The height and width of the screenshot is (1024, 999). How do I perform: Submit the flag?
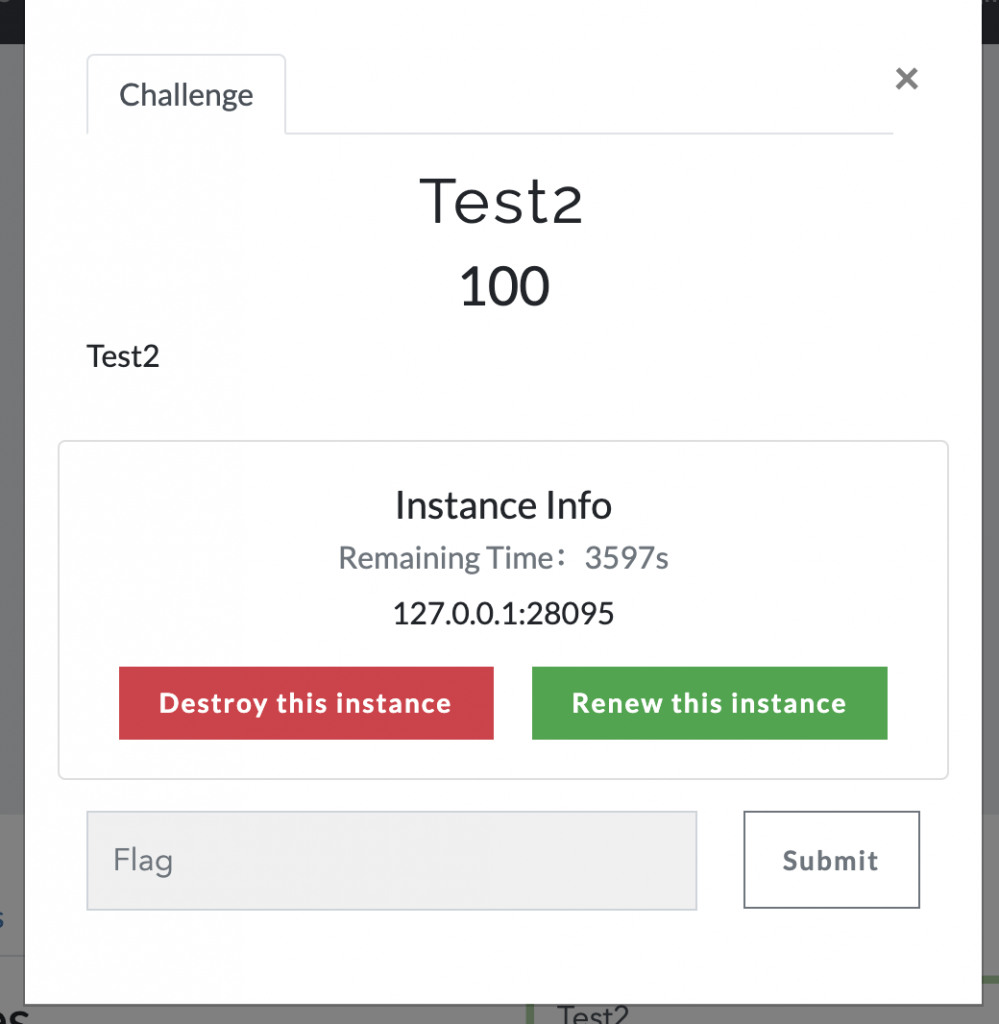830,860
